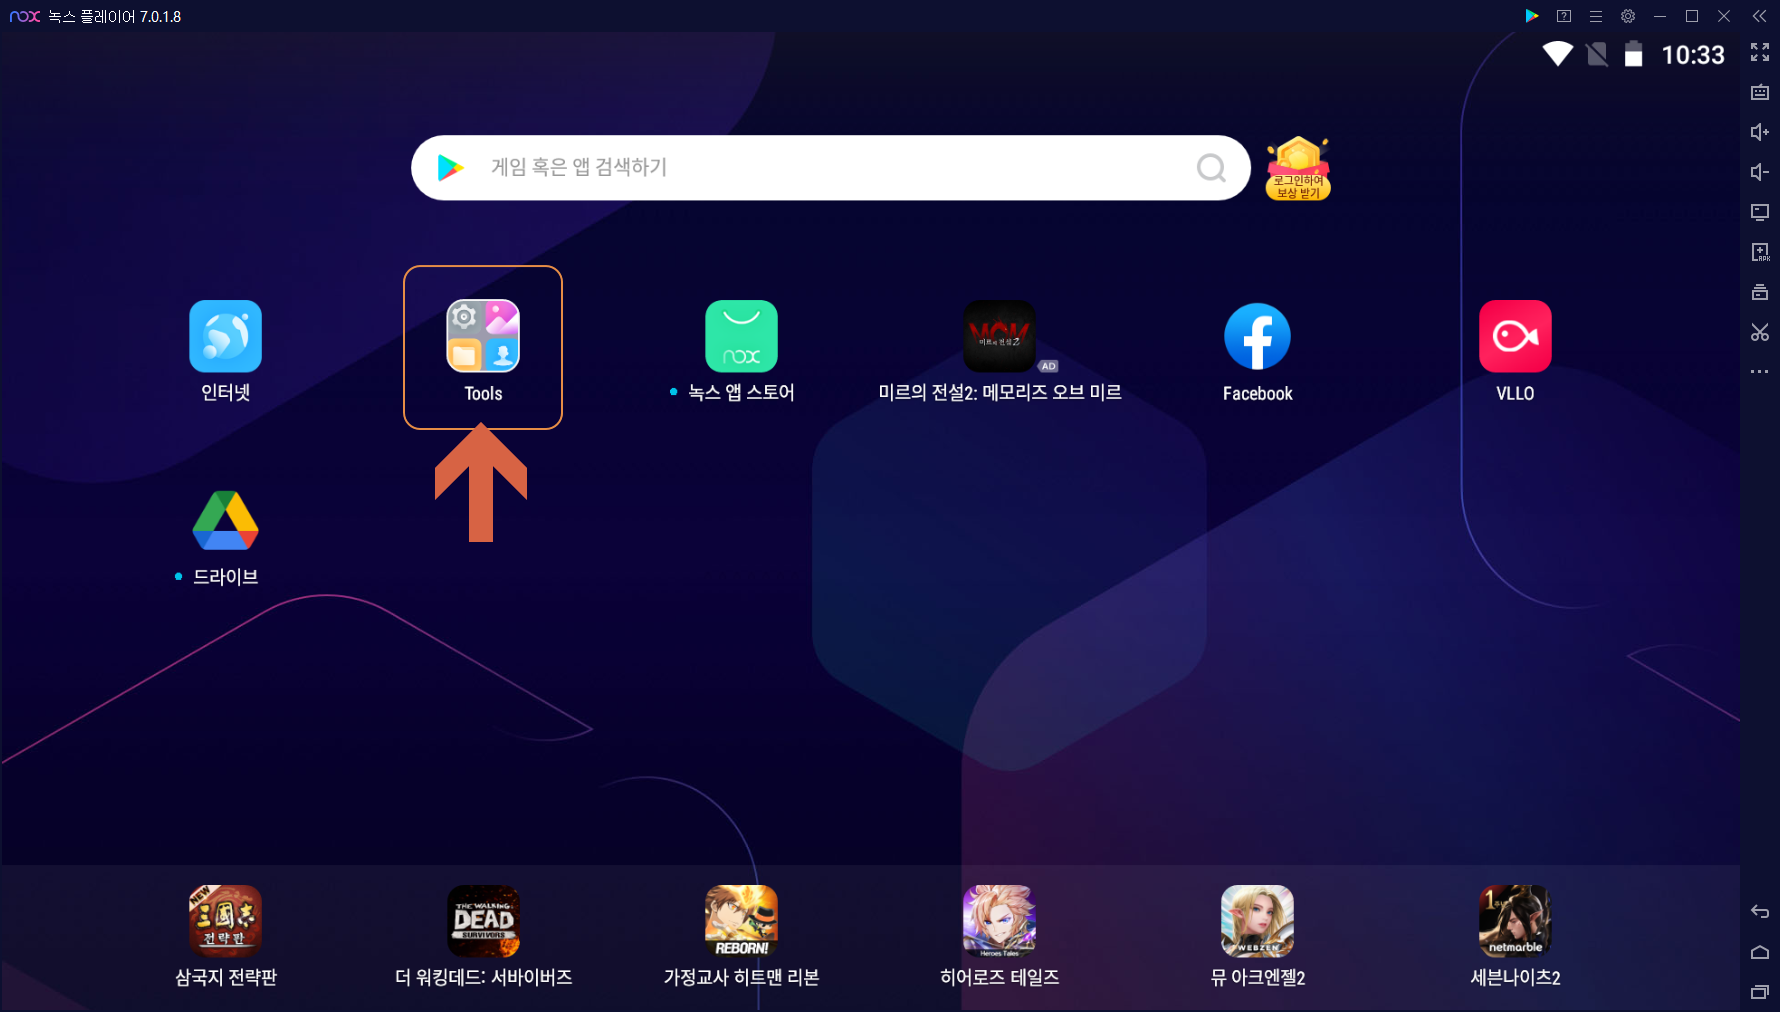This screenshot has height=1012, width=1780.
Task: Claim the 로그인하여 보상 받기 reward badge
Action: point(1298,168)
